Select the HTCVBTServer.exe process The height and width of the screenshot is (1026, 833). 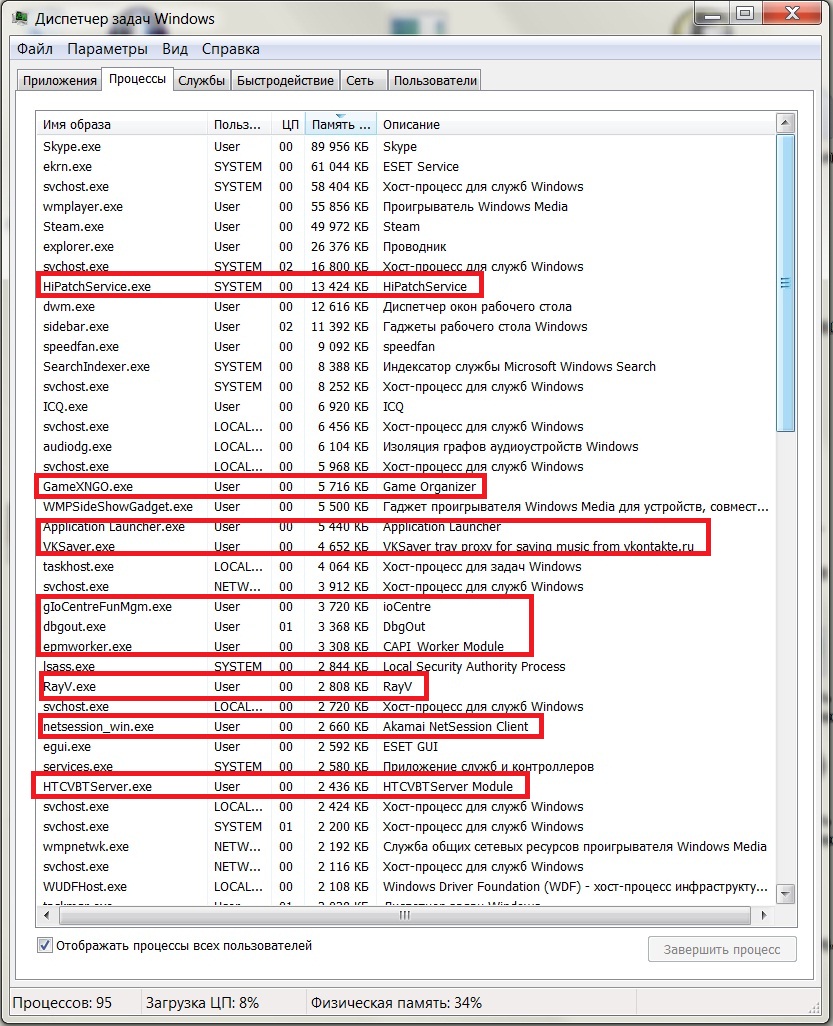point(406,787)
